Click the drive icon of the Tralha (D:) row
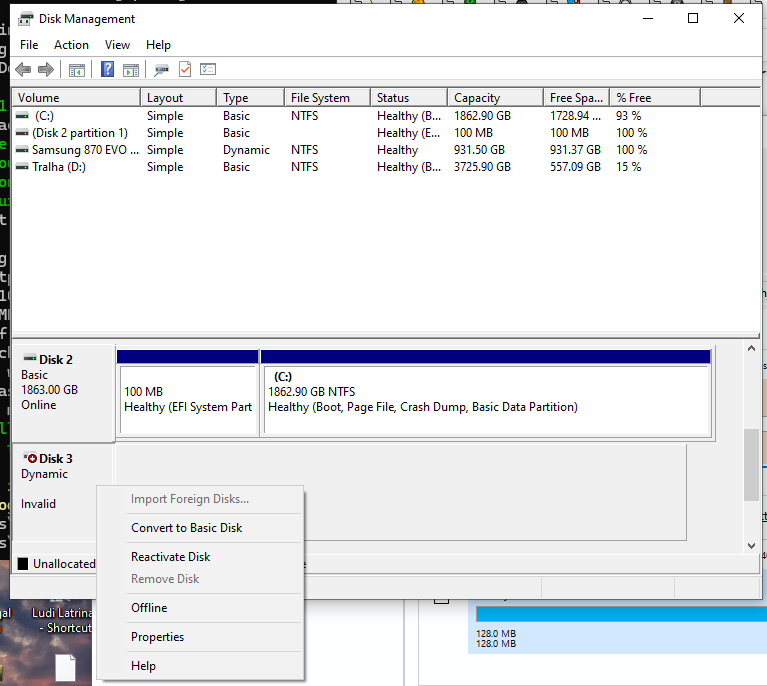767x686 pixels. 22,167
